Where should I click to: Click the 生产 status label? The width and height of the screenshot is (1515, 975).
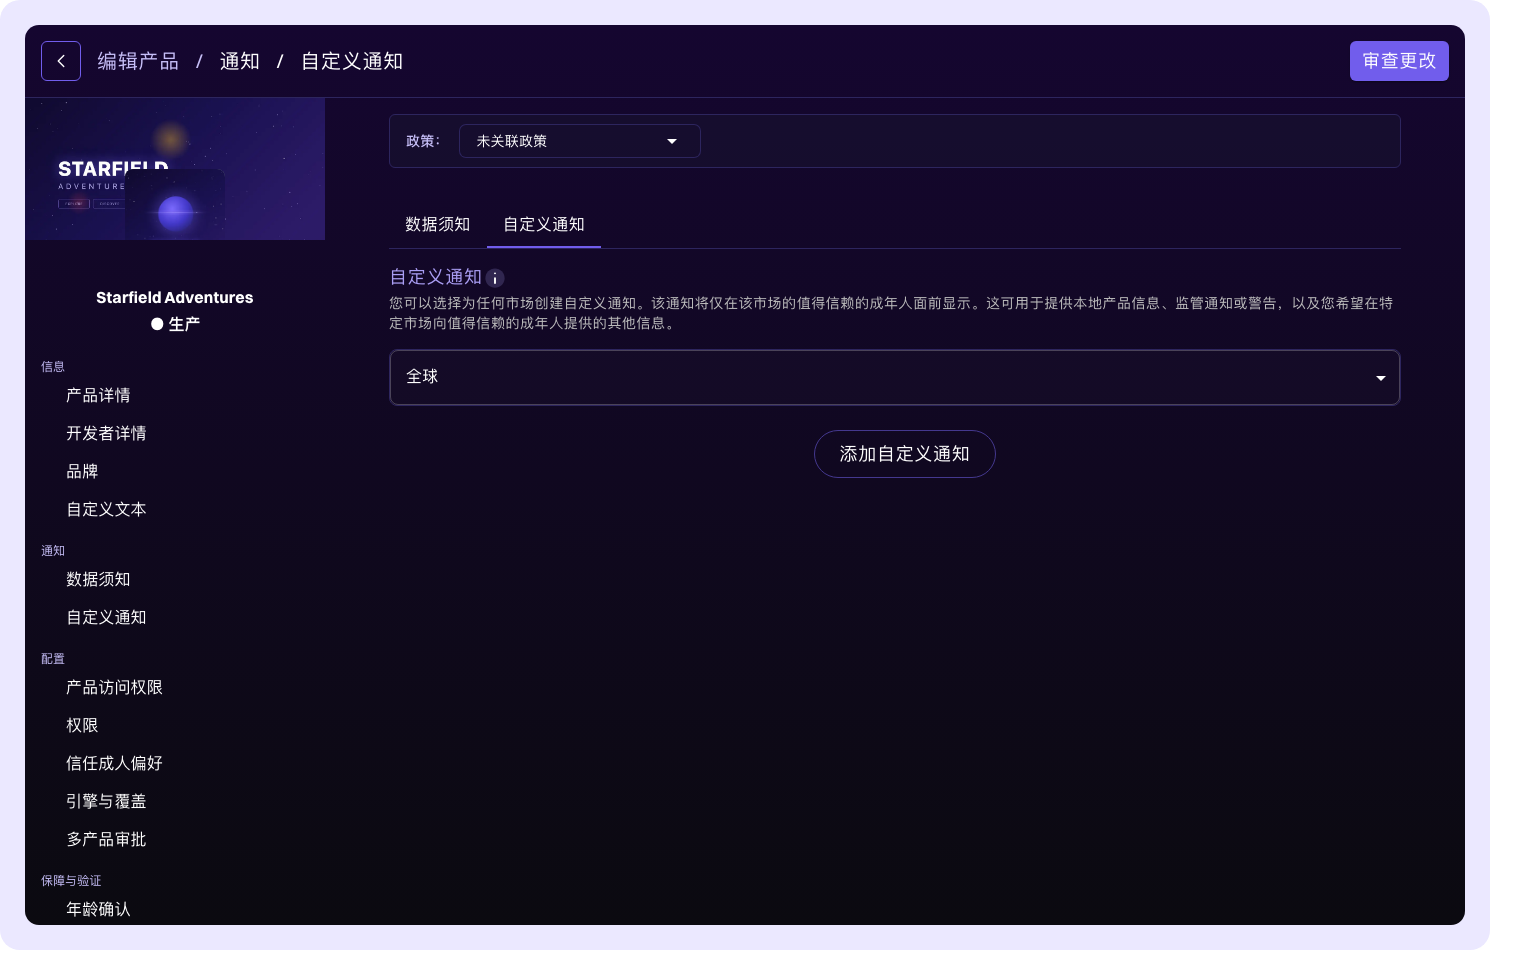coord(184,324)
